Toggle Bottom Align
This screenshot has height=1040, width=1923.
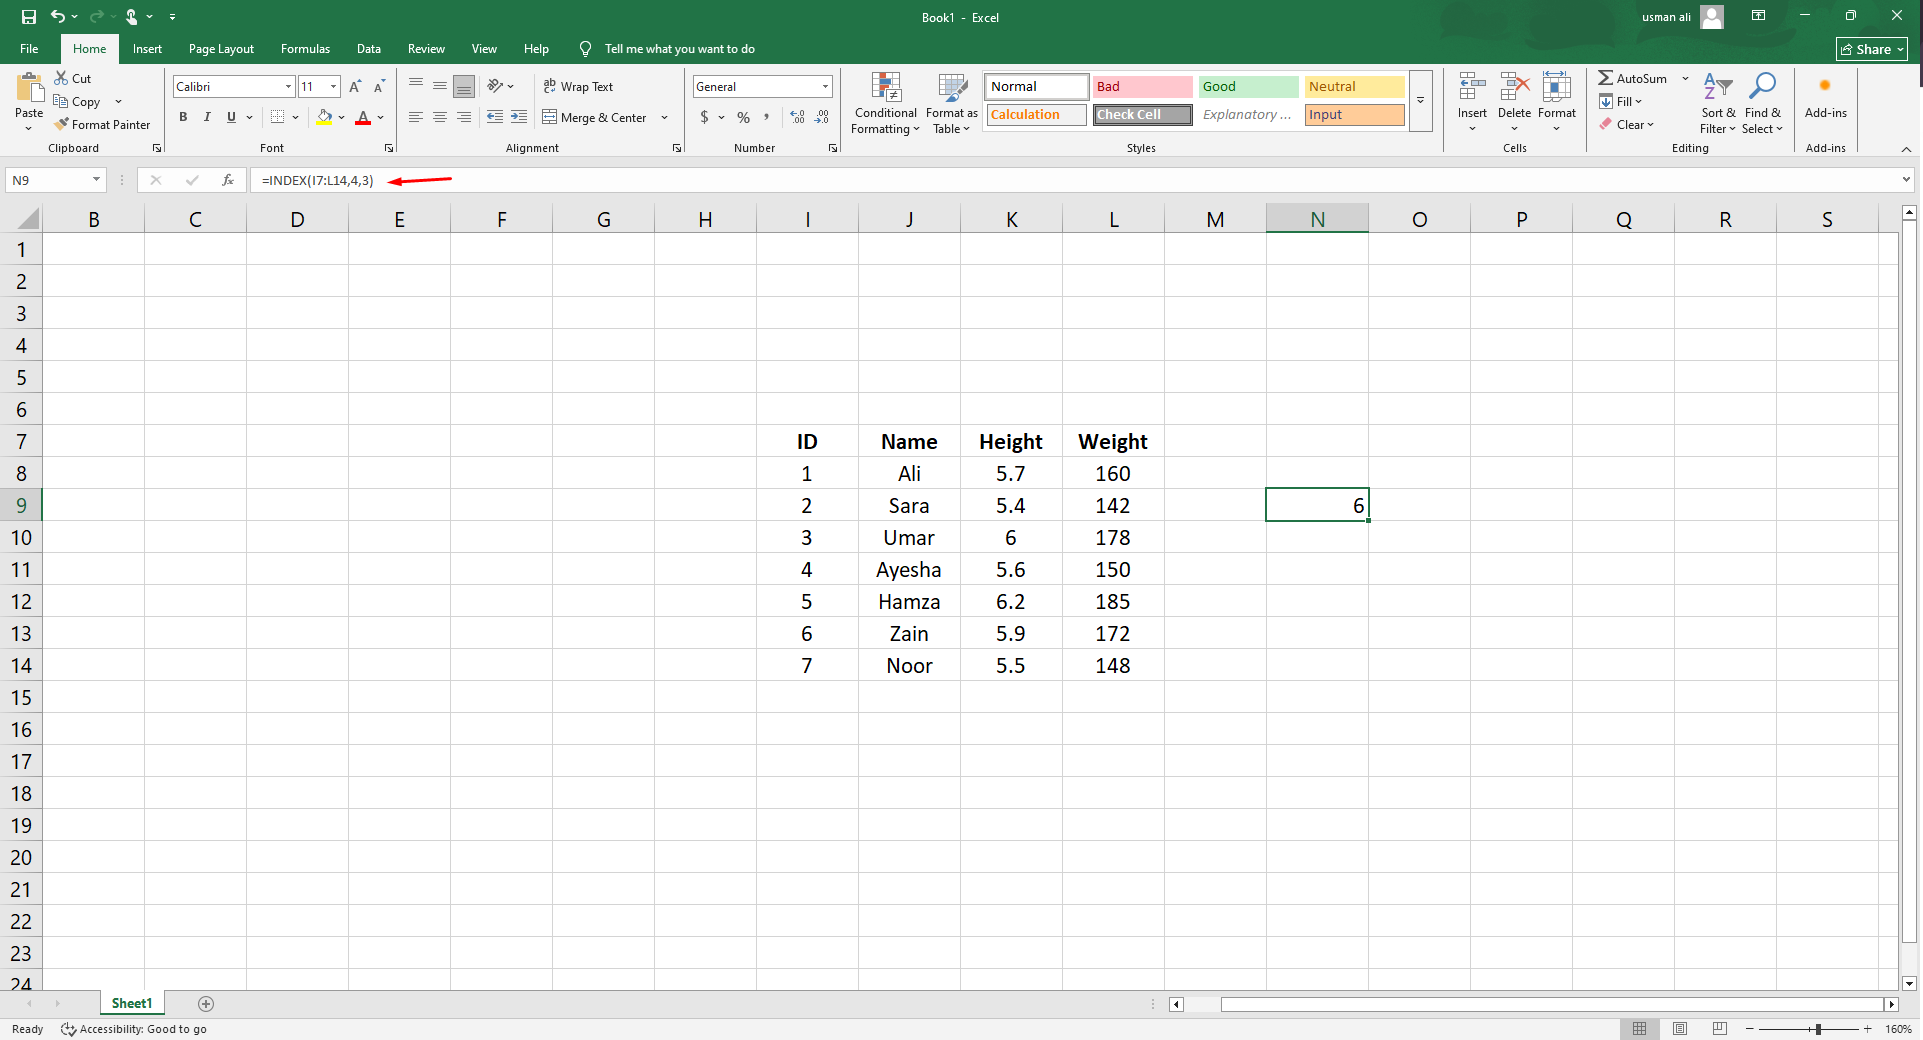click(x=464, y=87)
